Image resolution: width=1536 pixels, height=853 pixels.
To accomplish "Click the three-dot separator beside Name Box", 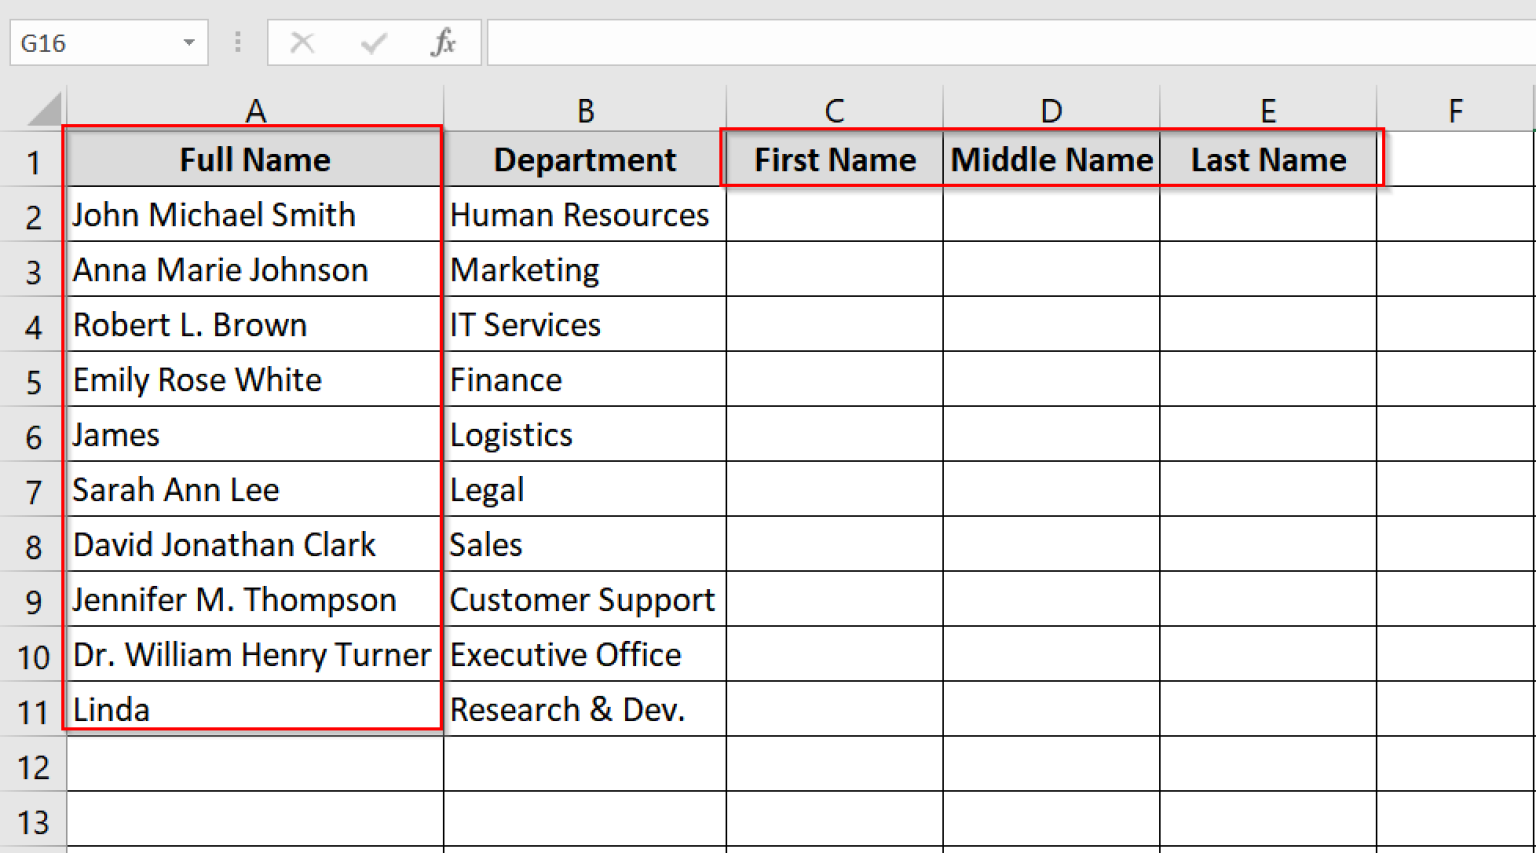I will [237, 42].
